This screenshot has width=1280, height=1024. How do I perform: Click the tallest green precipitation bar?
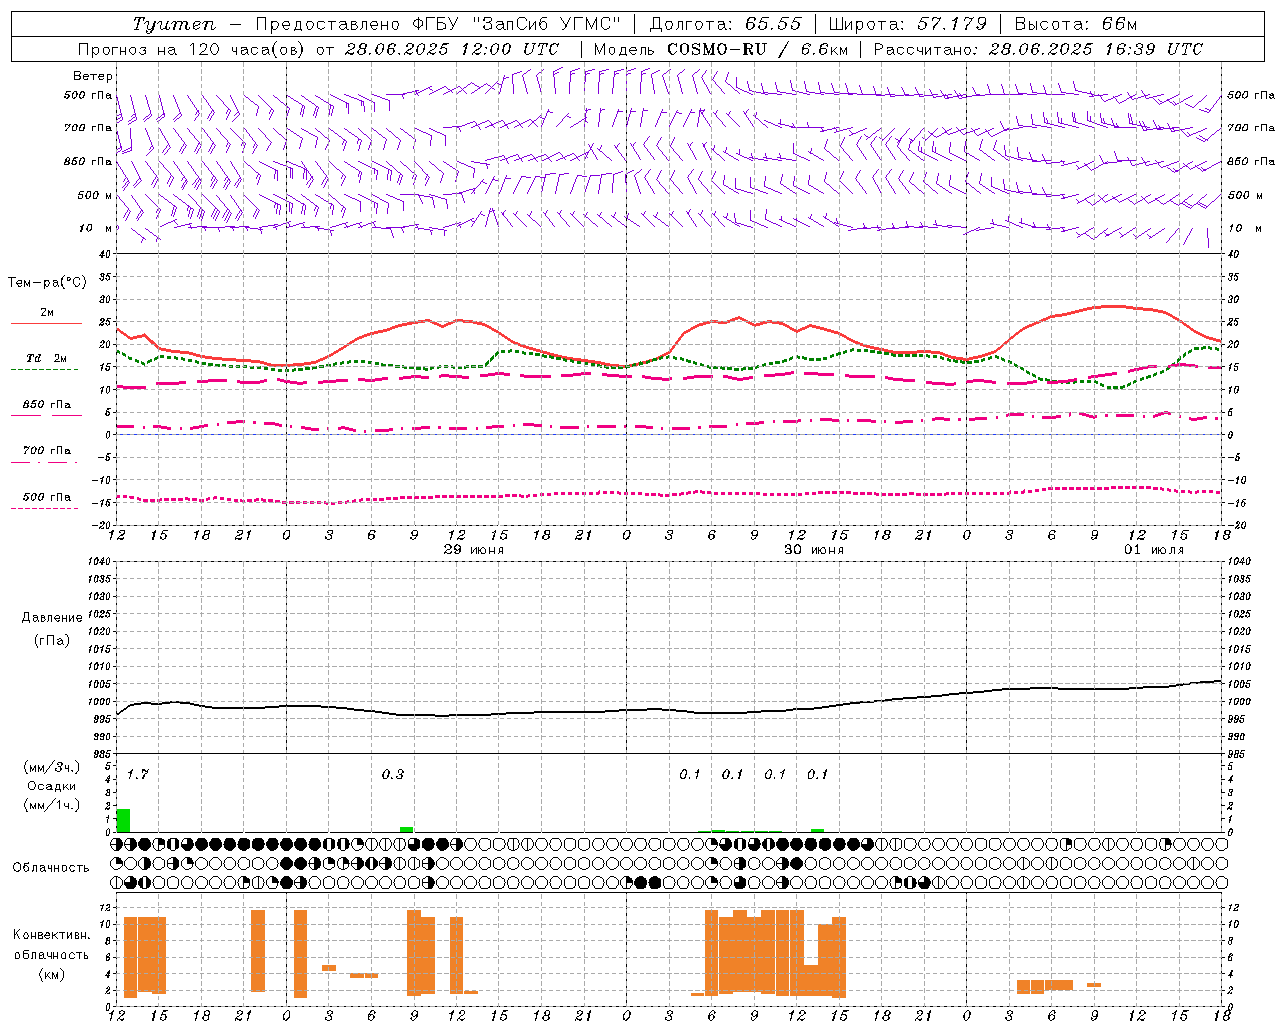124,820
